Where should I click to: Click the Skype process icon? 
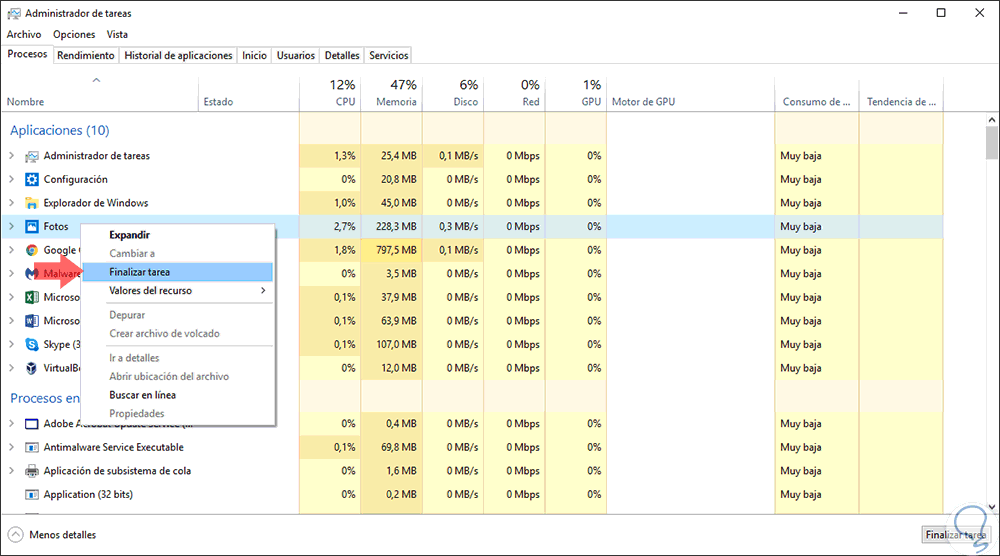click(30, 344)
